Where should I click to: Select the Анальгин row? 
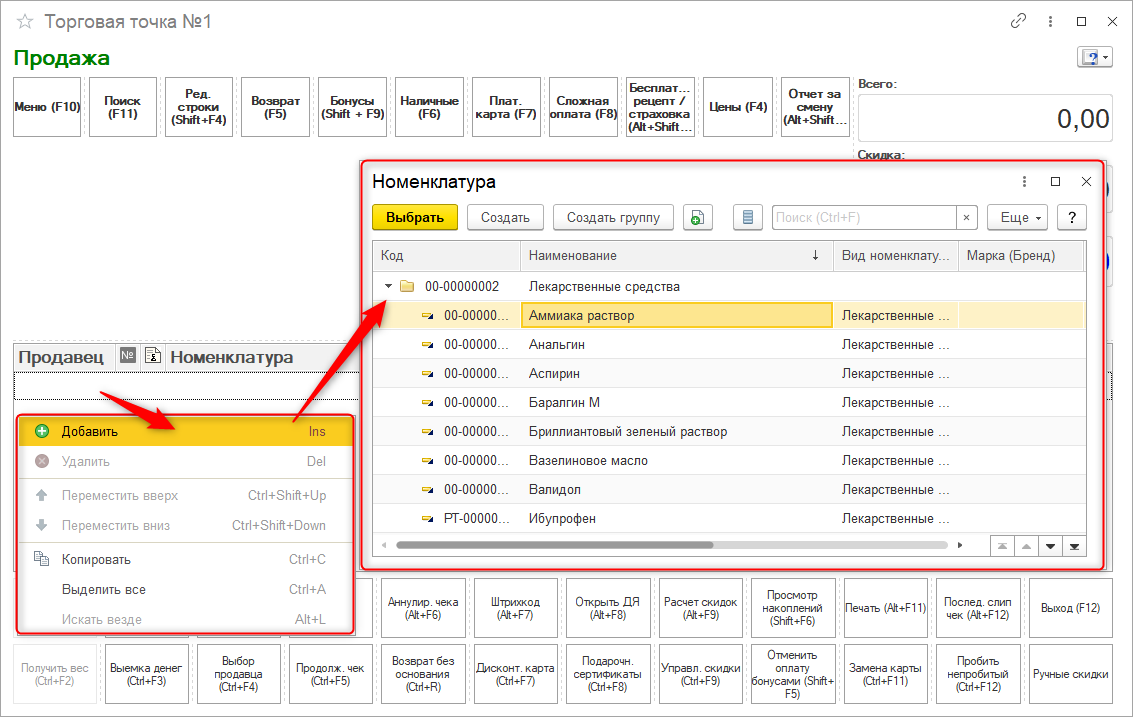[x=729, y=345]
